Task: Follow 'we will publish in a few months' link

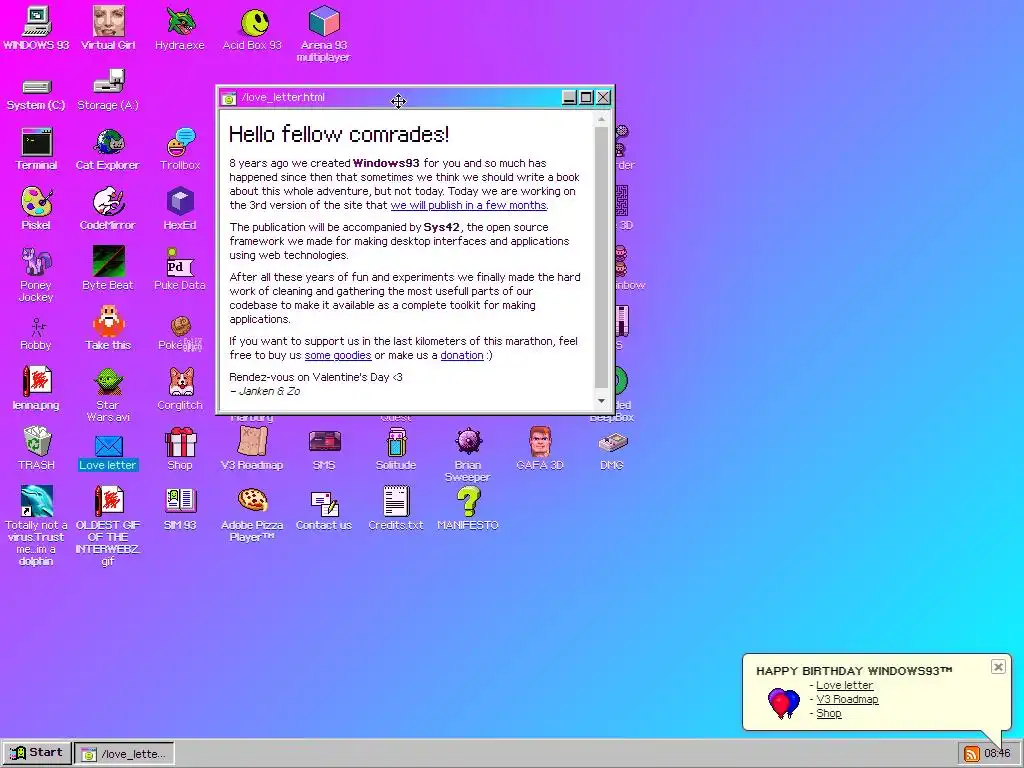Action: point(468,205)
